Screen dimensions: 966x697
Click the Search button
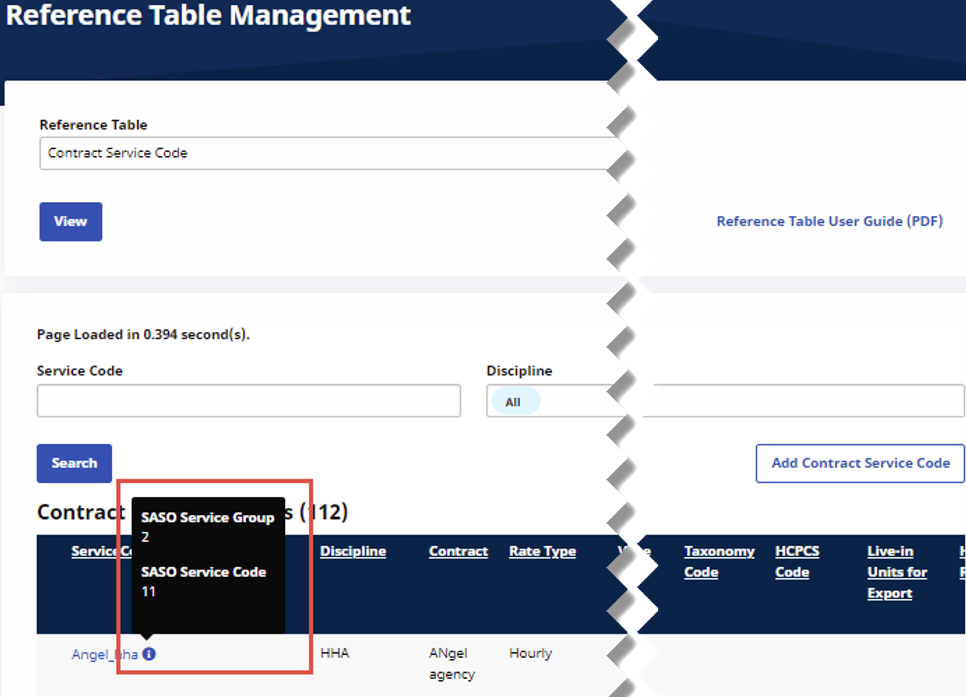pos(74,463)
